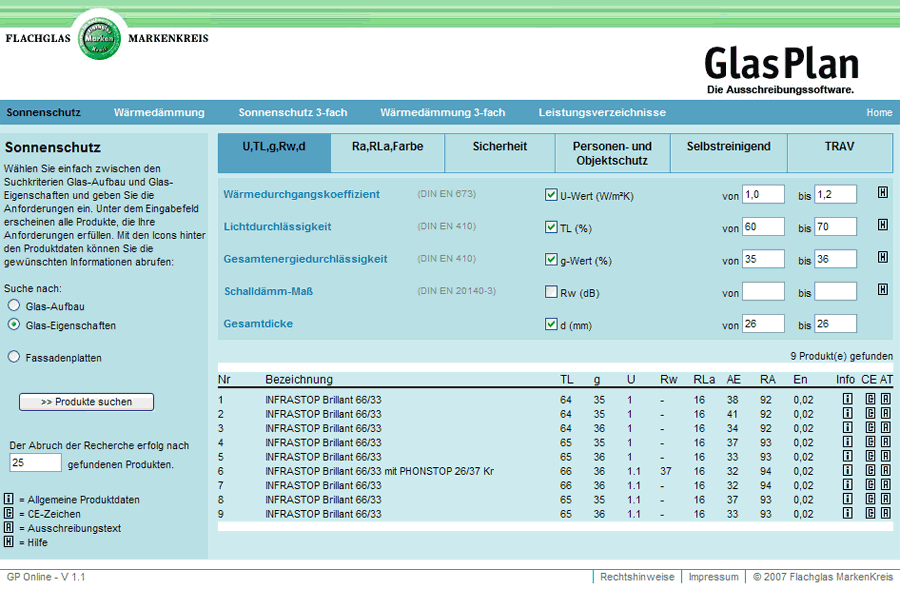Open help for Rw sound insulation row
Screen dimensions: 900x589
tap(883, 289)
